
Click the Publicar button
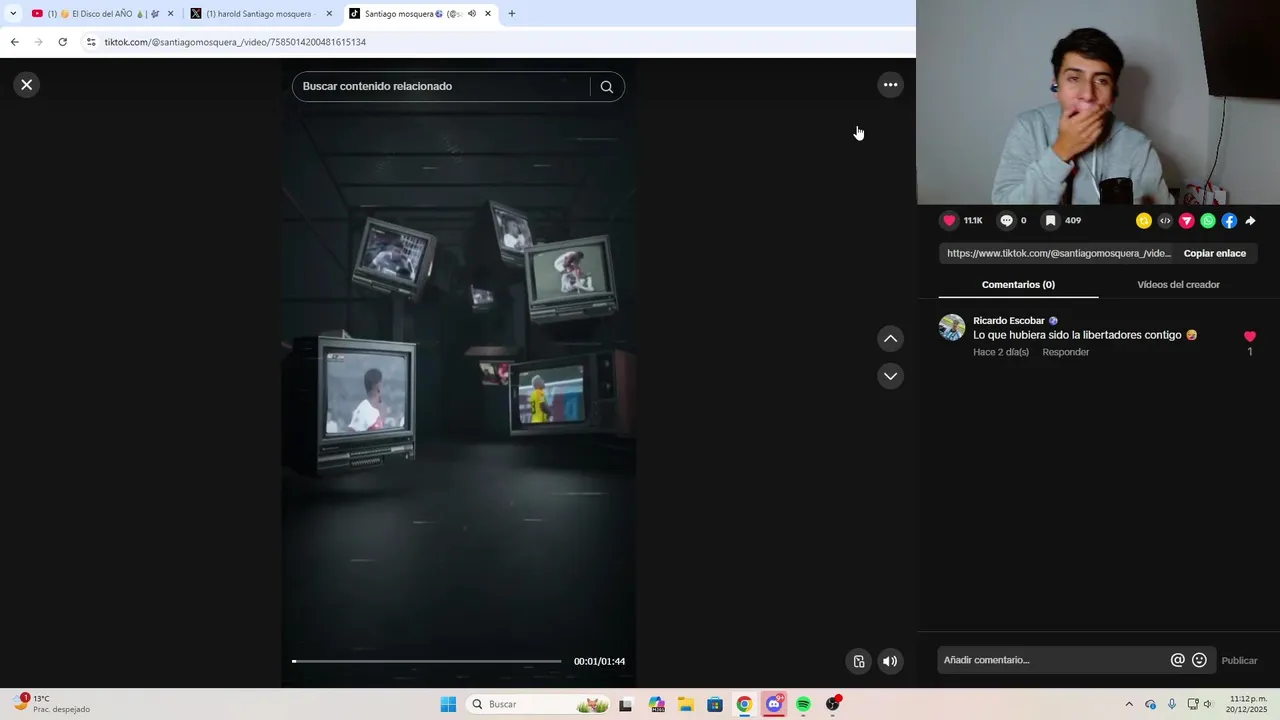tap(1239, 661)
